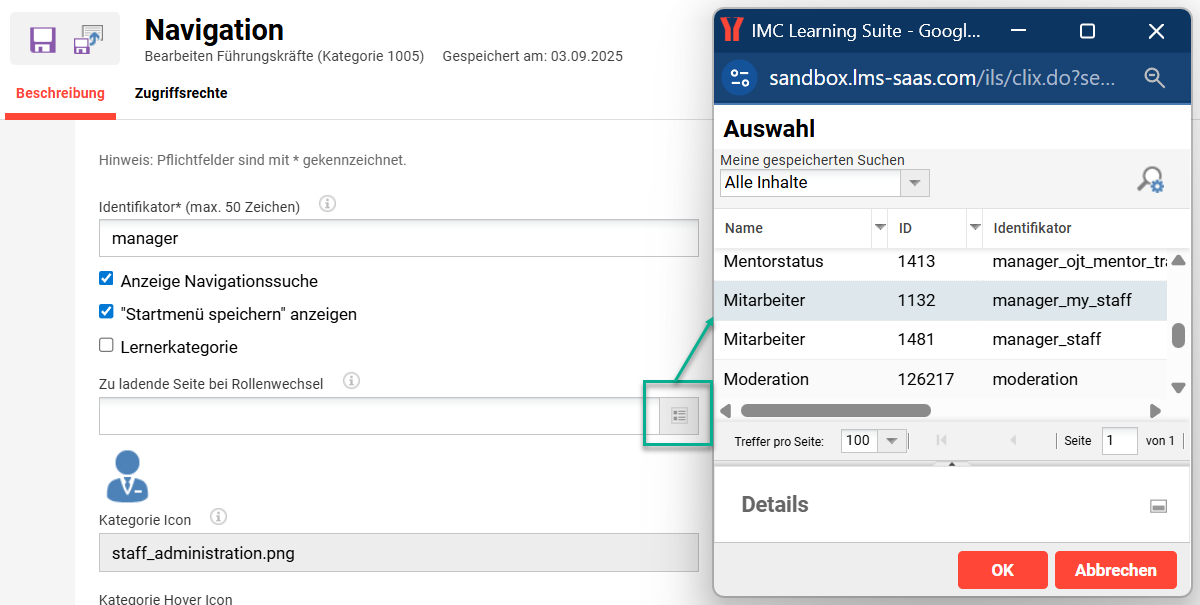Click the info icon beside Kategorie Icon
1200x605 pixels.
(x=219, y=517)
